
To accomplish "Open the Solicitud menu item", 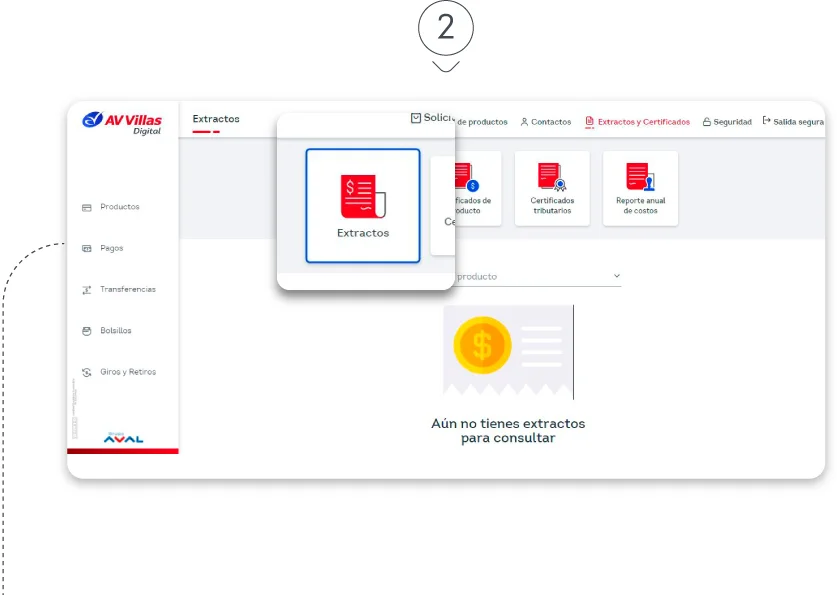I will tap(432, 118).
